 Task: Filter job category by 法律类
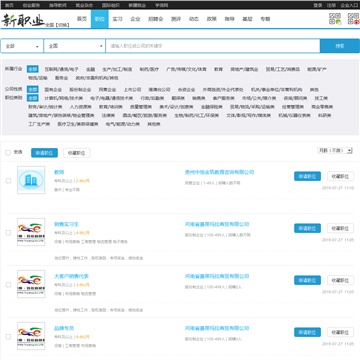(108, 116)
